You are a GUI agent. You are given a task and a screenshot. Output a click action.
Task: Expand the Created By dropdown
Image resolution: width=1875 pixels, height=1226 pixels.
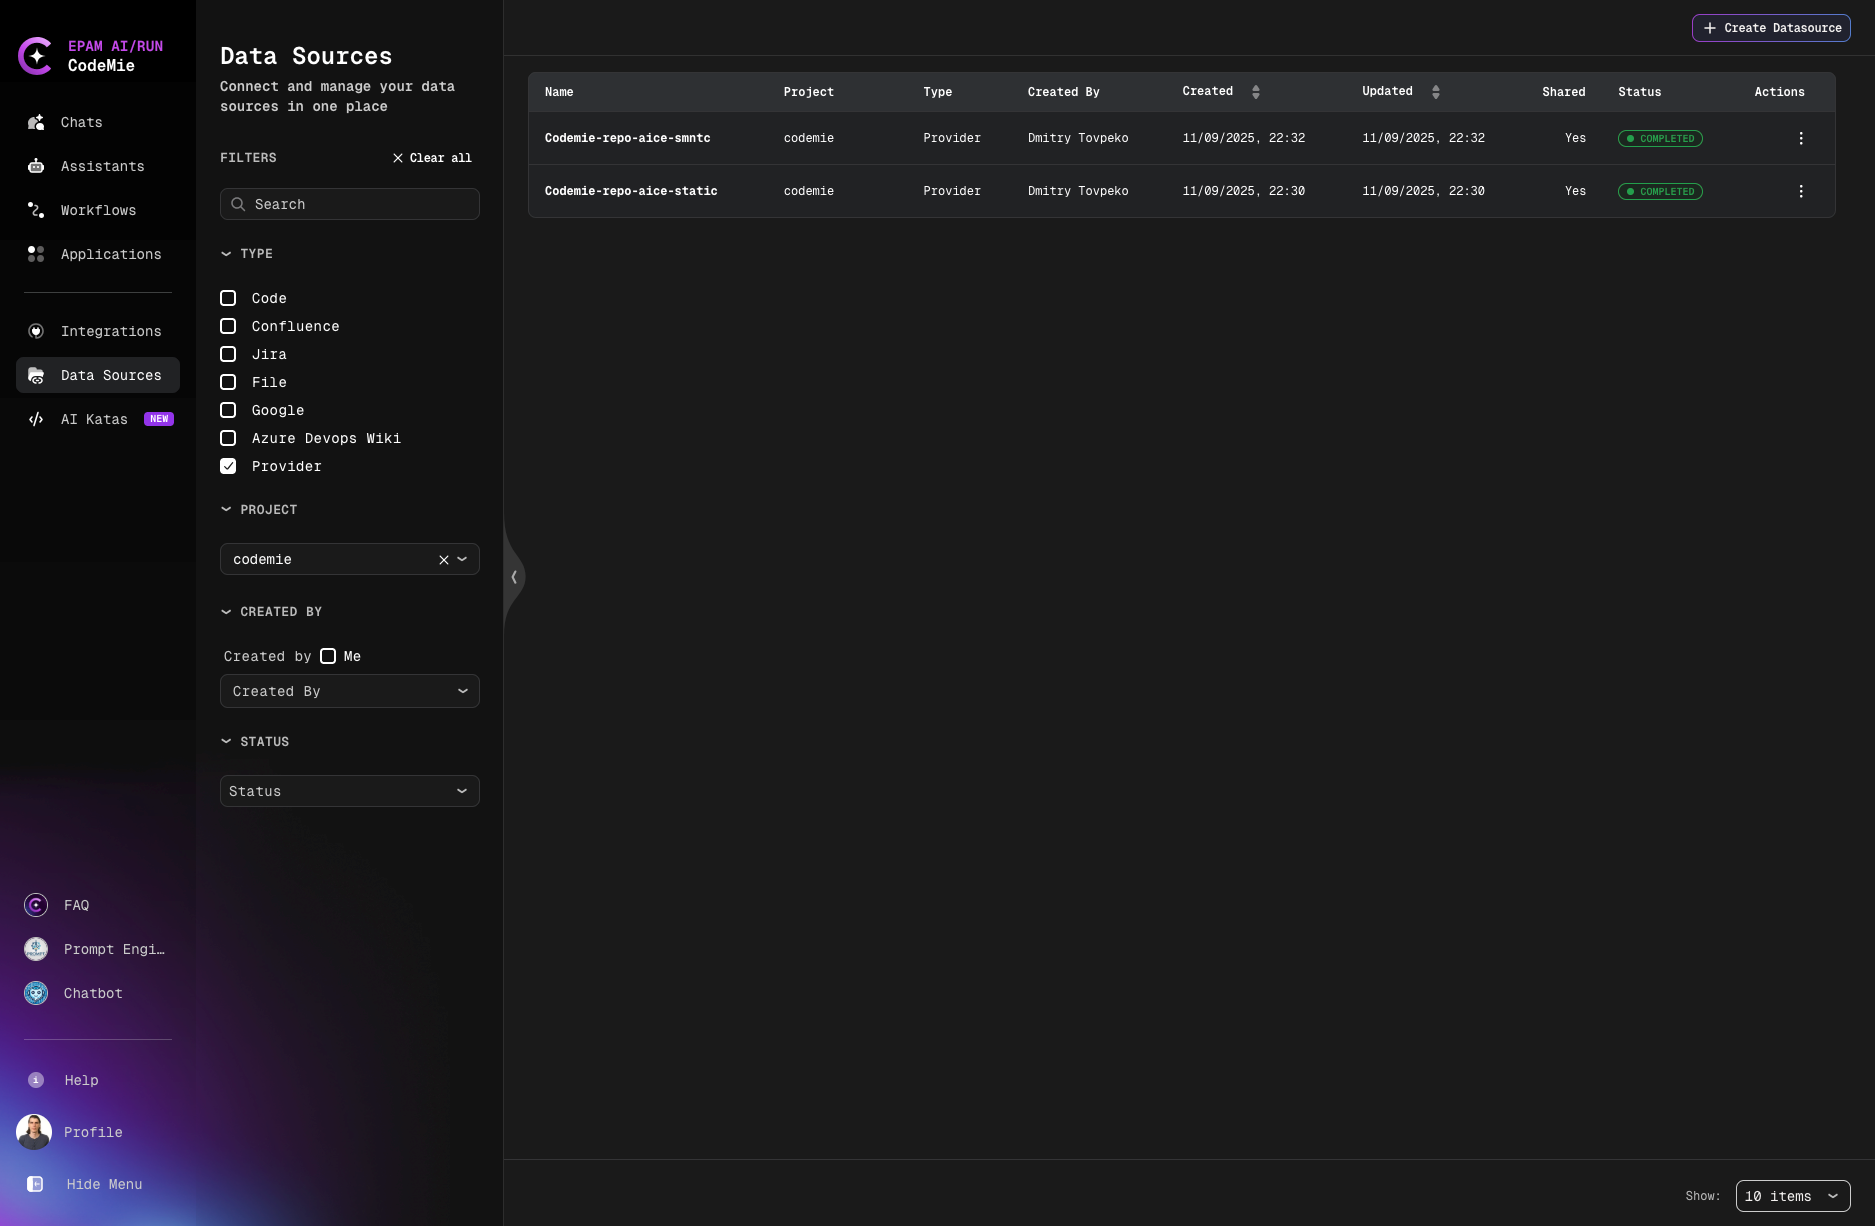click(x=349, y=691)
